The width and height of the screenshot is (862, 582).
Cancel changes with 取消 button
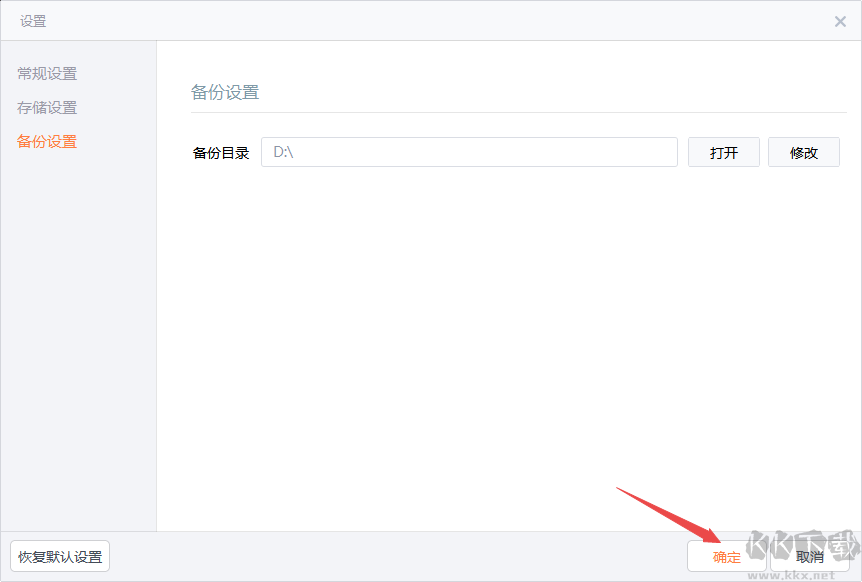pos(810,557)
